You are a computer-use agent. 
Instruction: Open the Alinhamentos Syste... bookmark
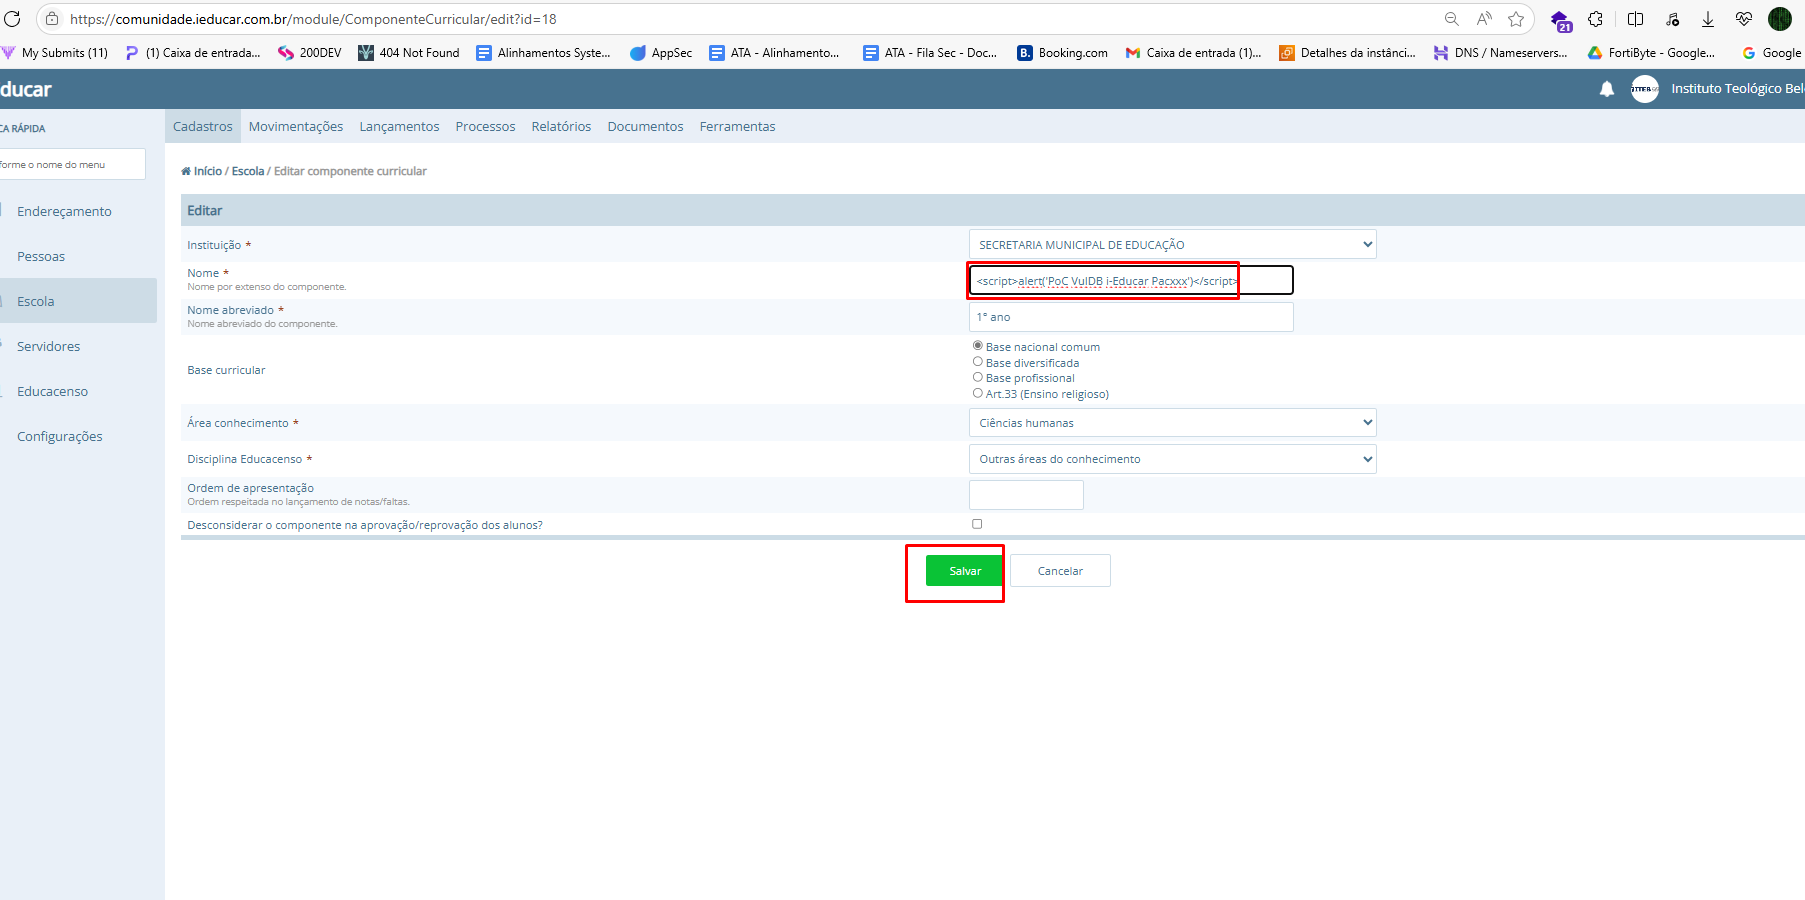543,53
